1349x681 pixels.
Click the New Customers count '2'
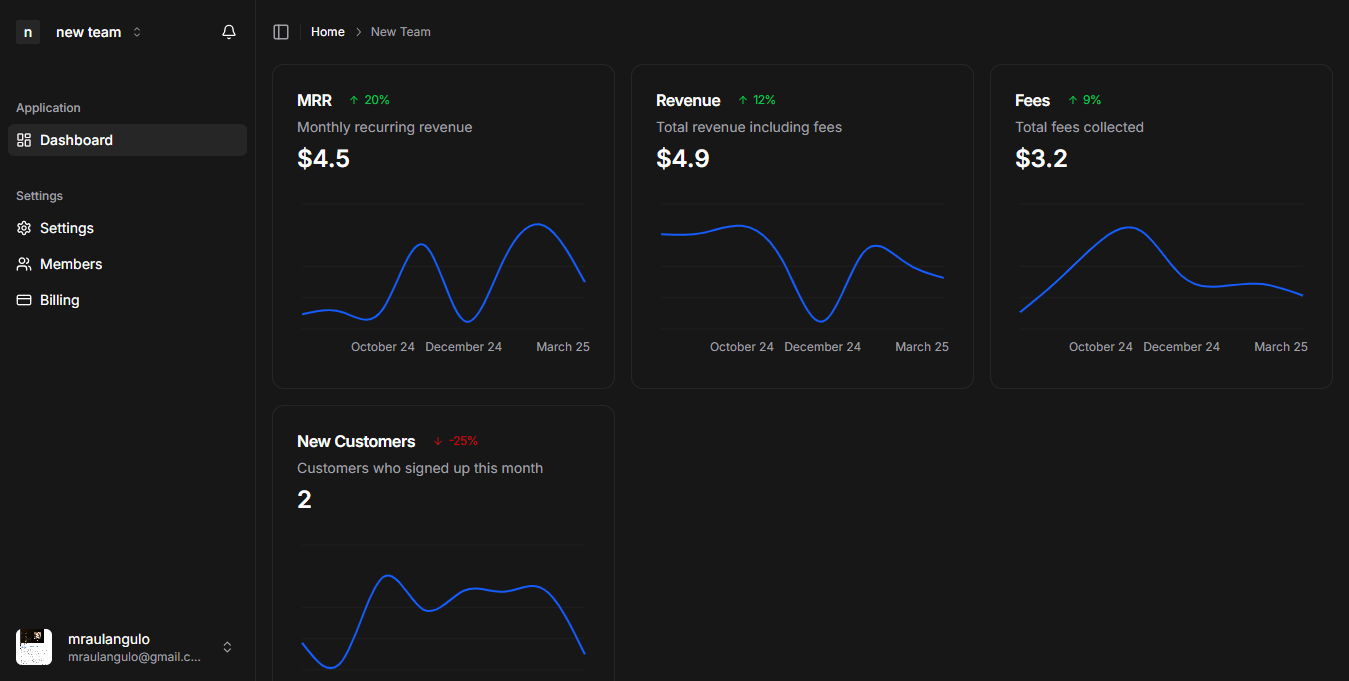(304, 499)
